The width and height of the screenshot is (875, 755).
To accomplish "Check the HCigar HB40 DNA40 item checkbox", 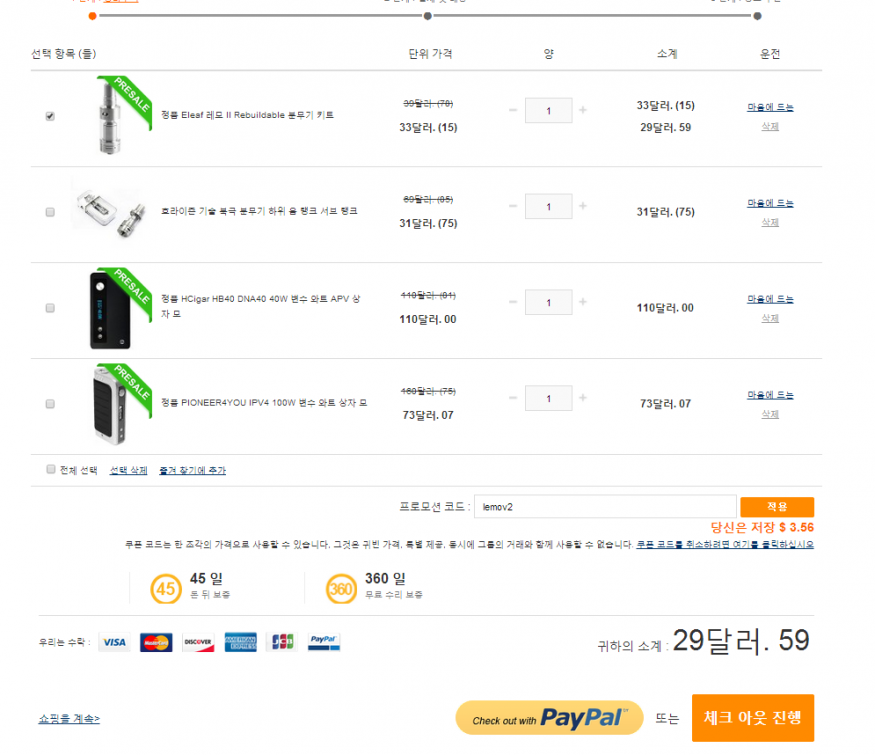I will click(50, 308).
